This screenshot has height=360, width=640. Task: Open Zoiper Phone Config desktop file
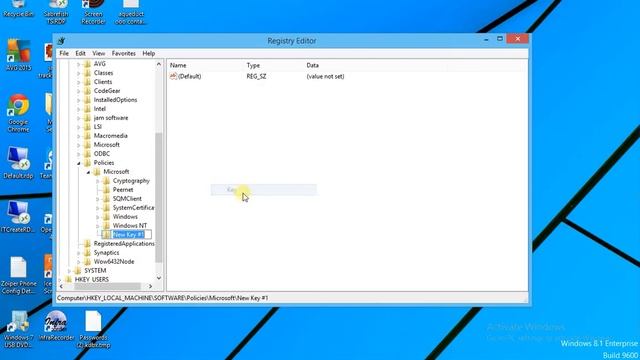coord(18,275)
